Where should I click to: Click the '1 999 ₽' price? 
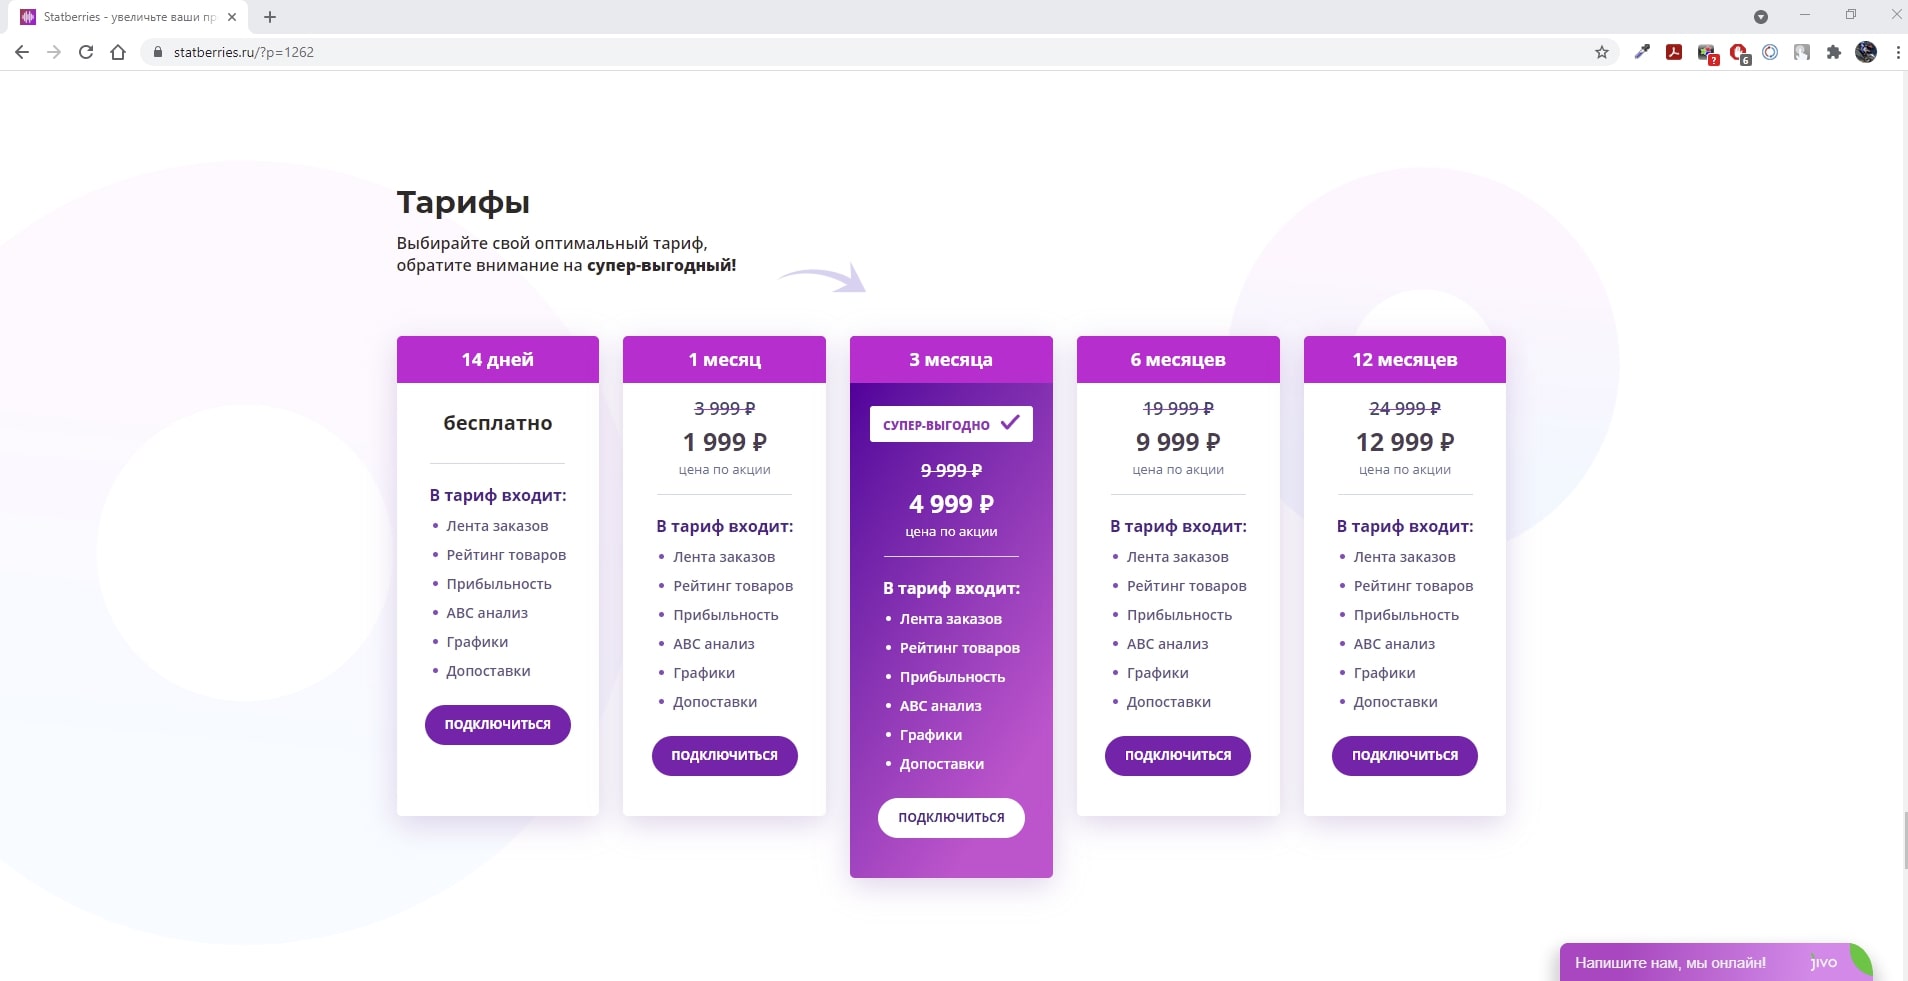tap(724, 442)
